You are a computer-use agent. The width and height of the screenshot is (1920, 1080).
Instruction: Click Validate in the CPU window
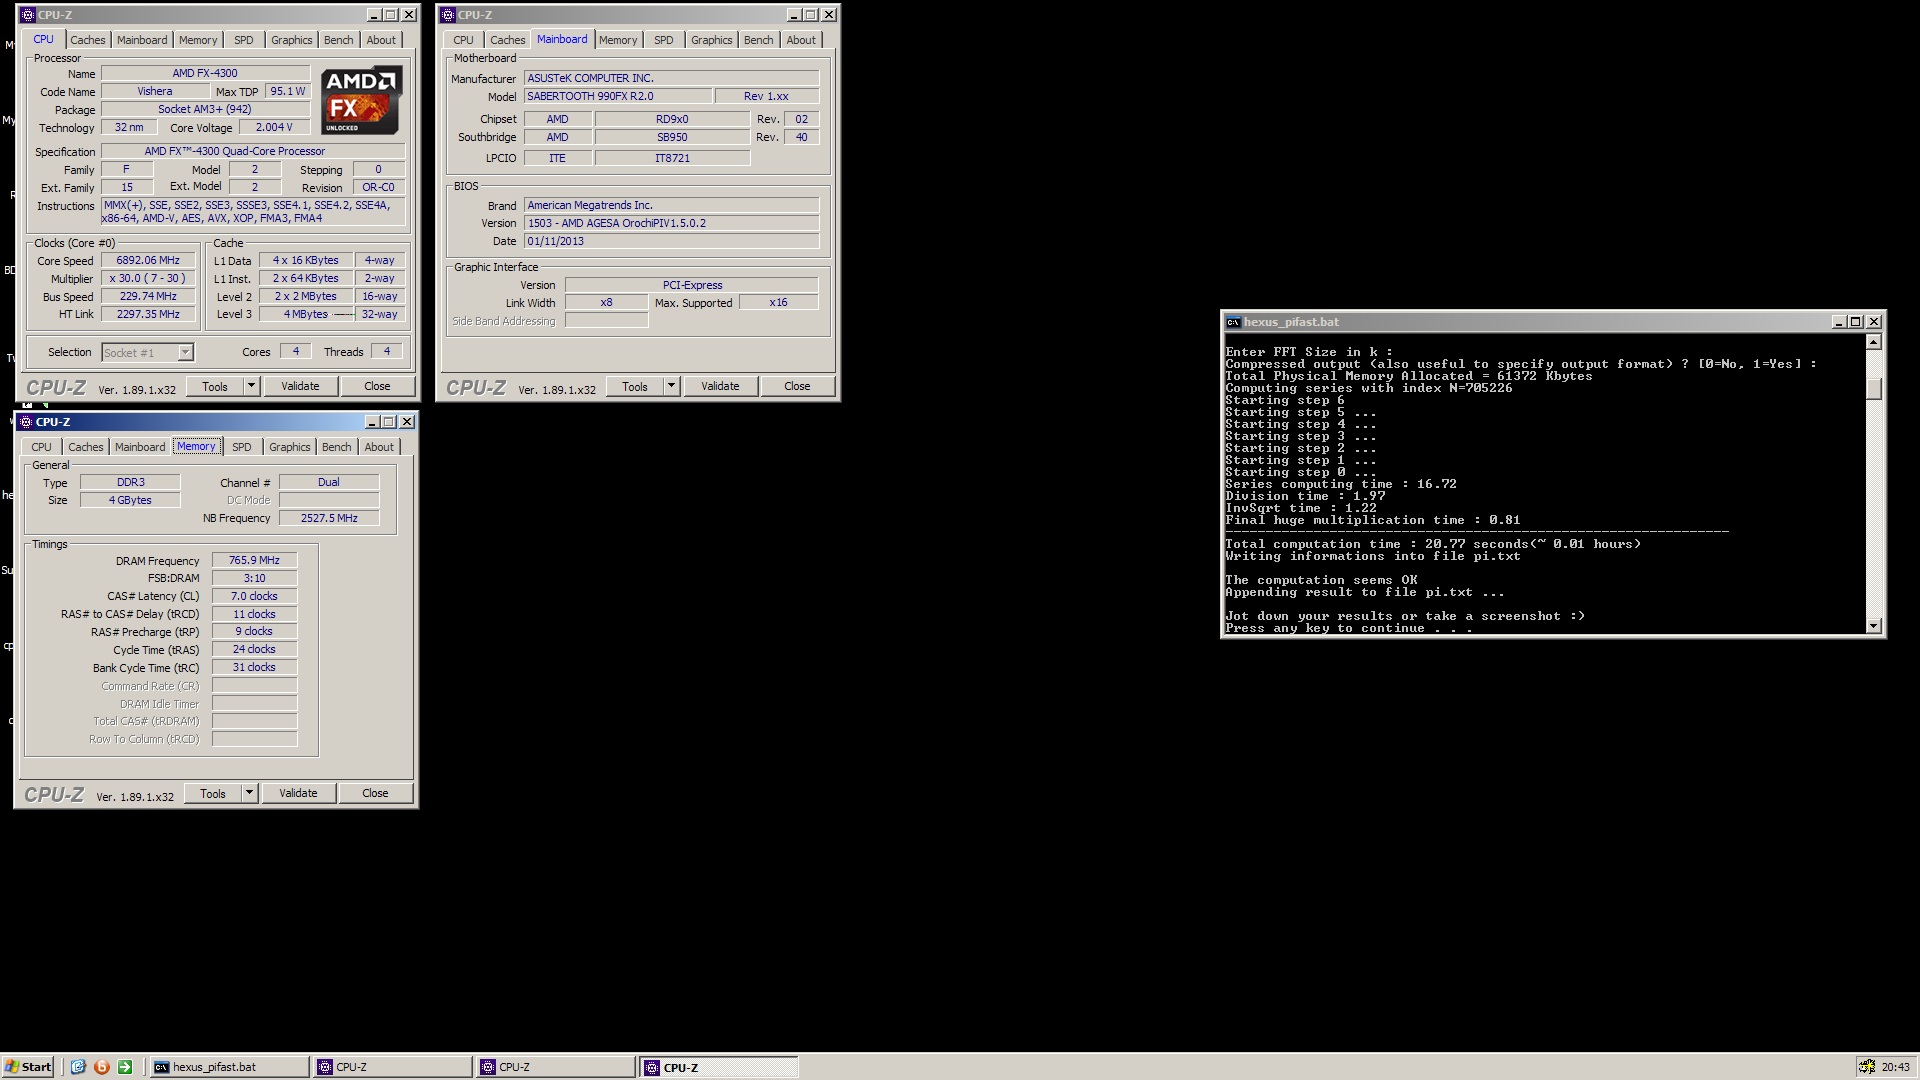tap(300, 386)
